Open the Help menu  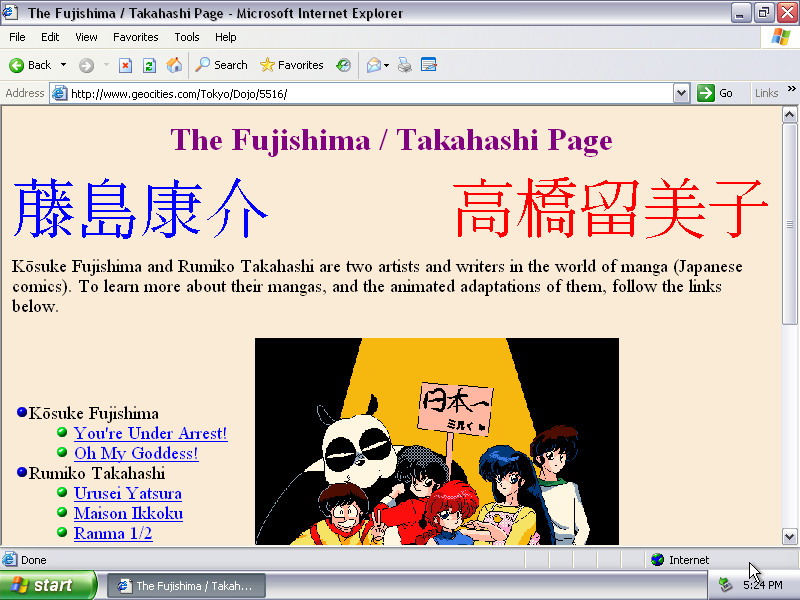click(226, 37)
